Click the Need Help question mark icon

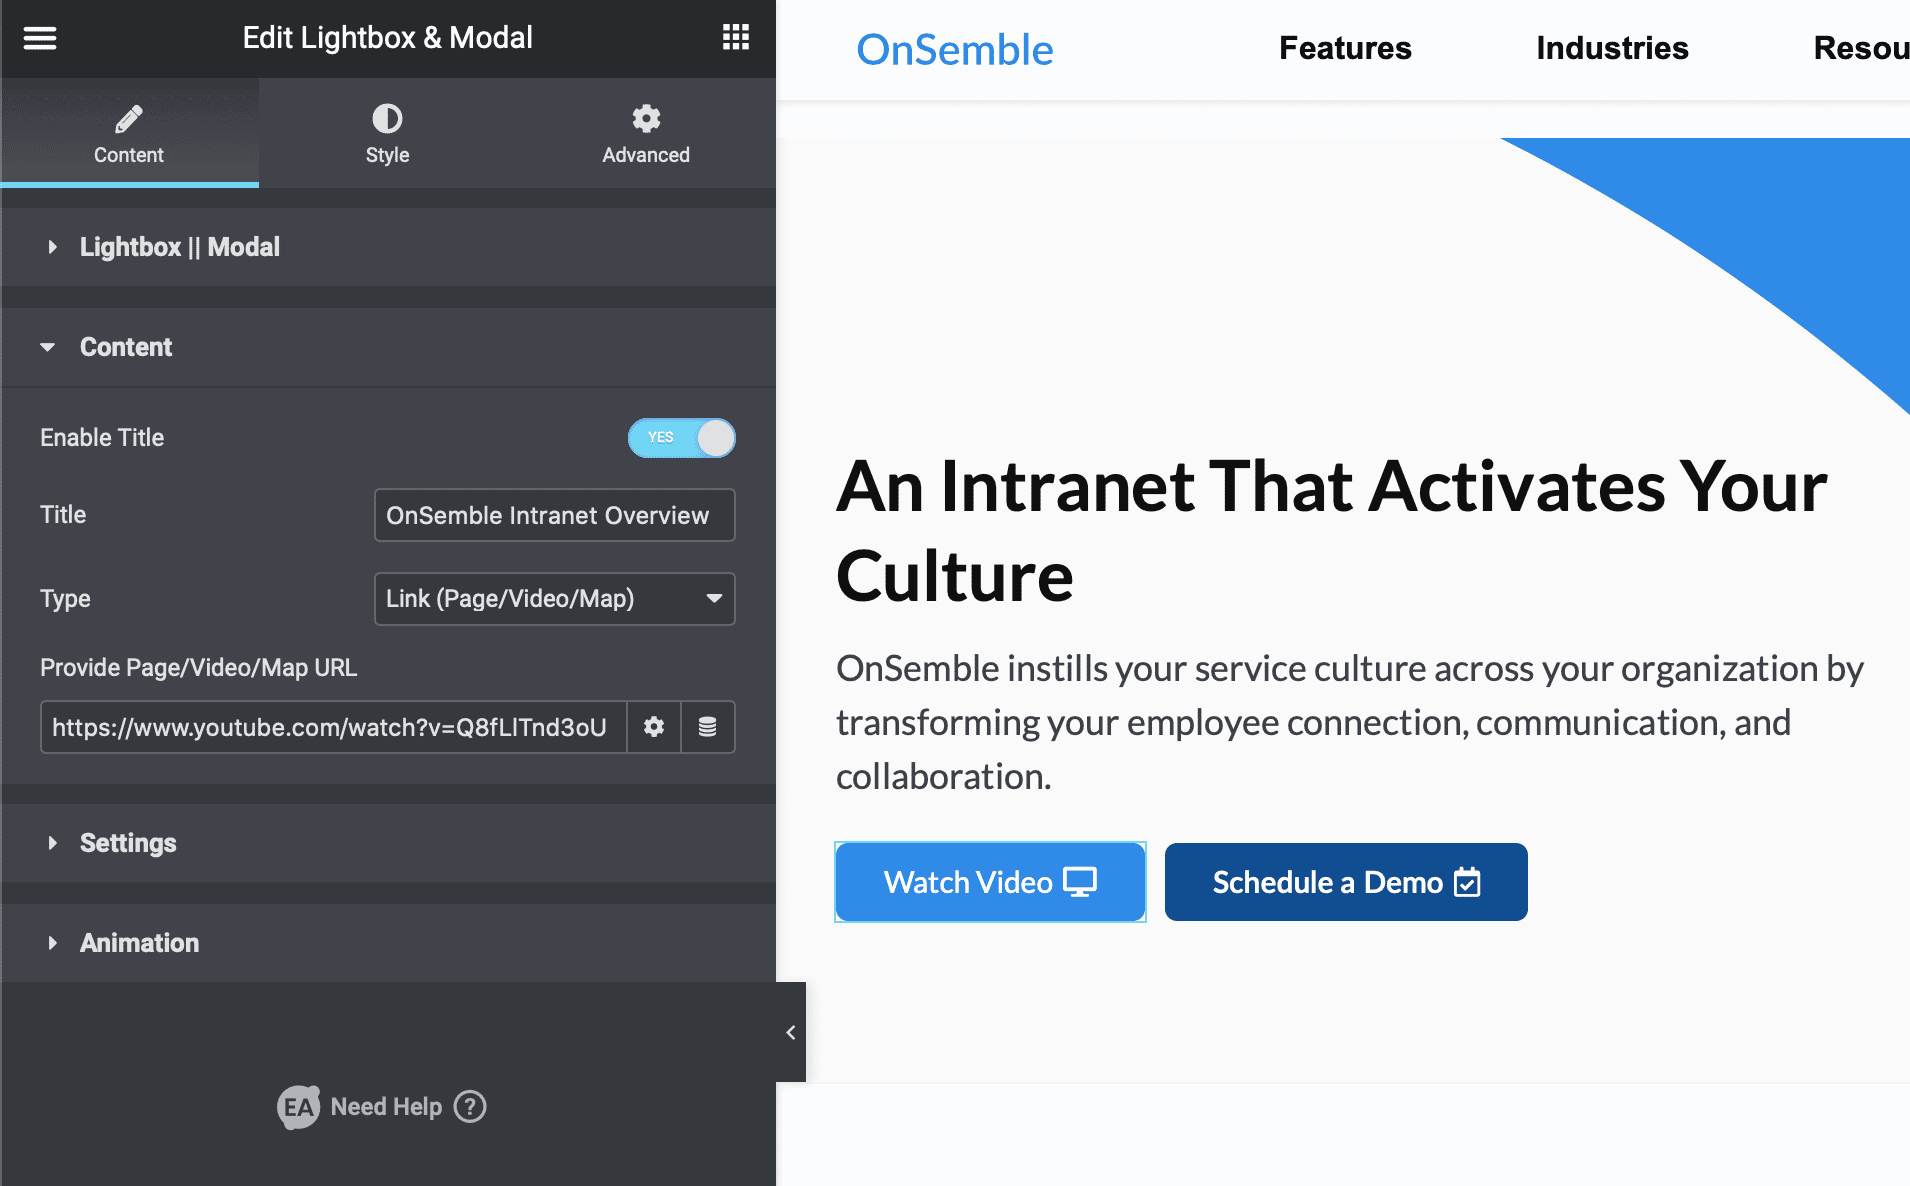[x=470, y=1106]
